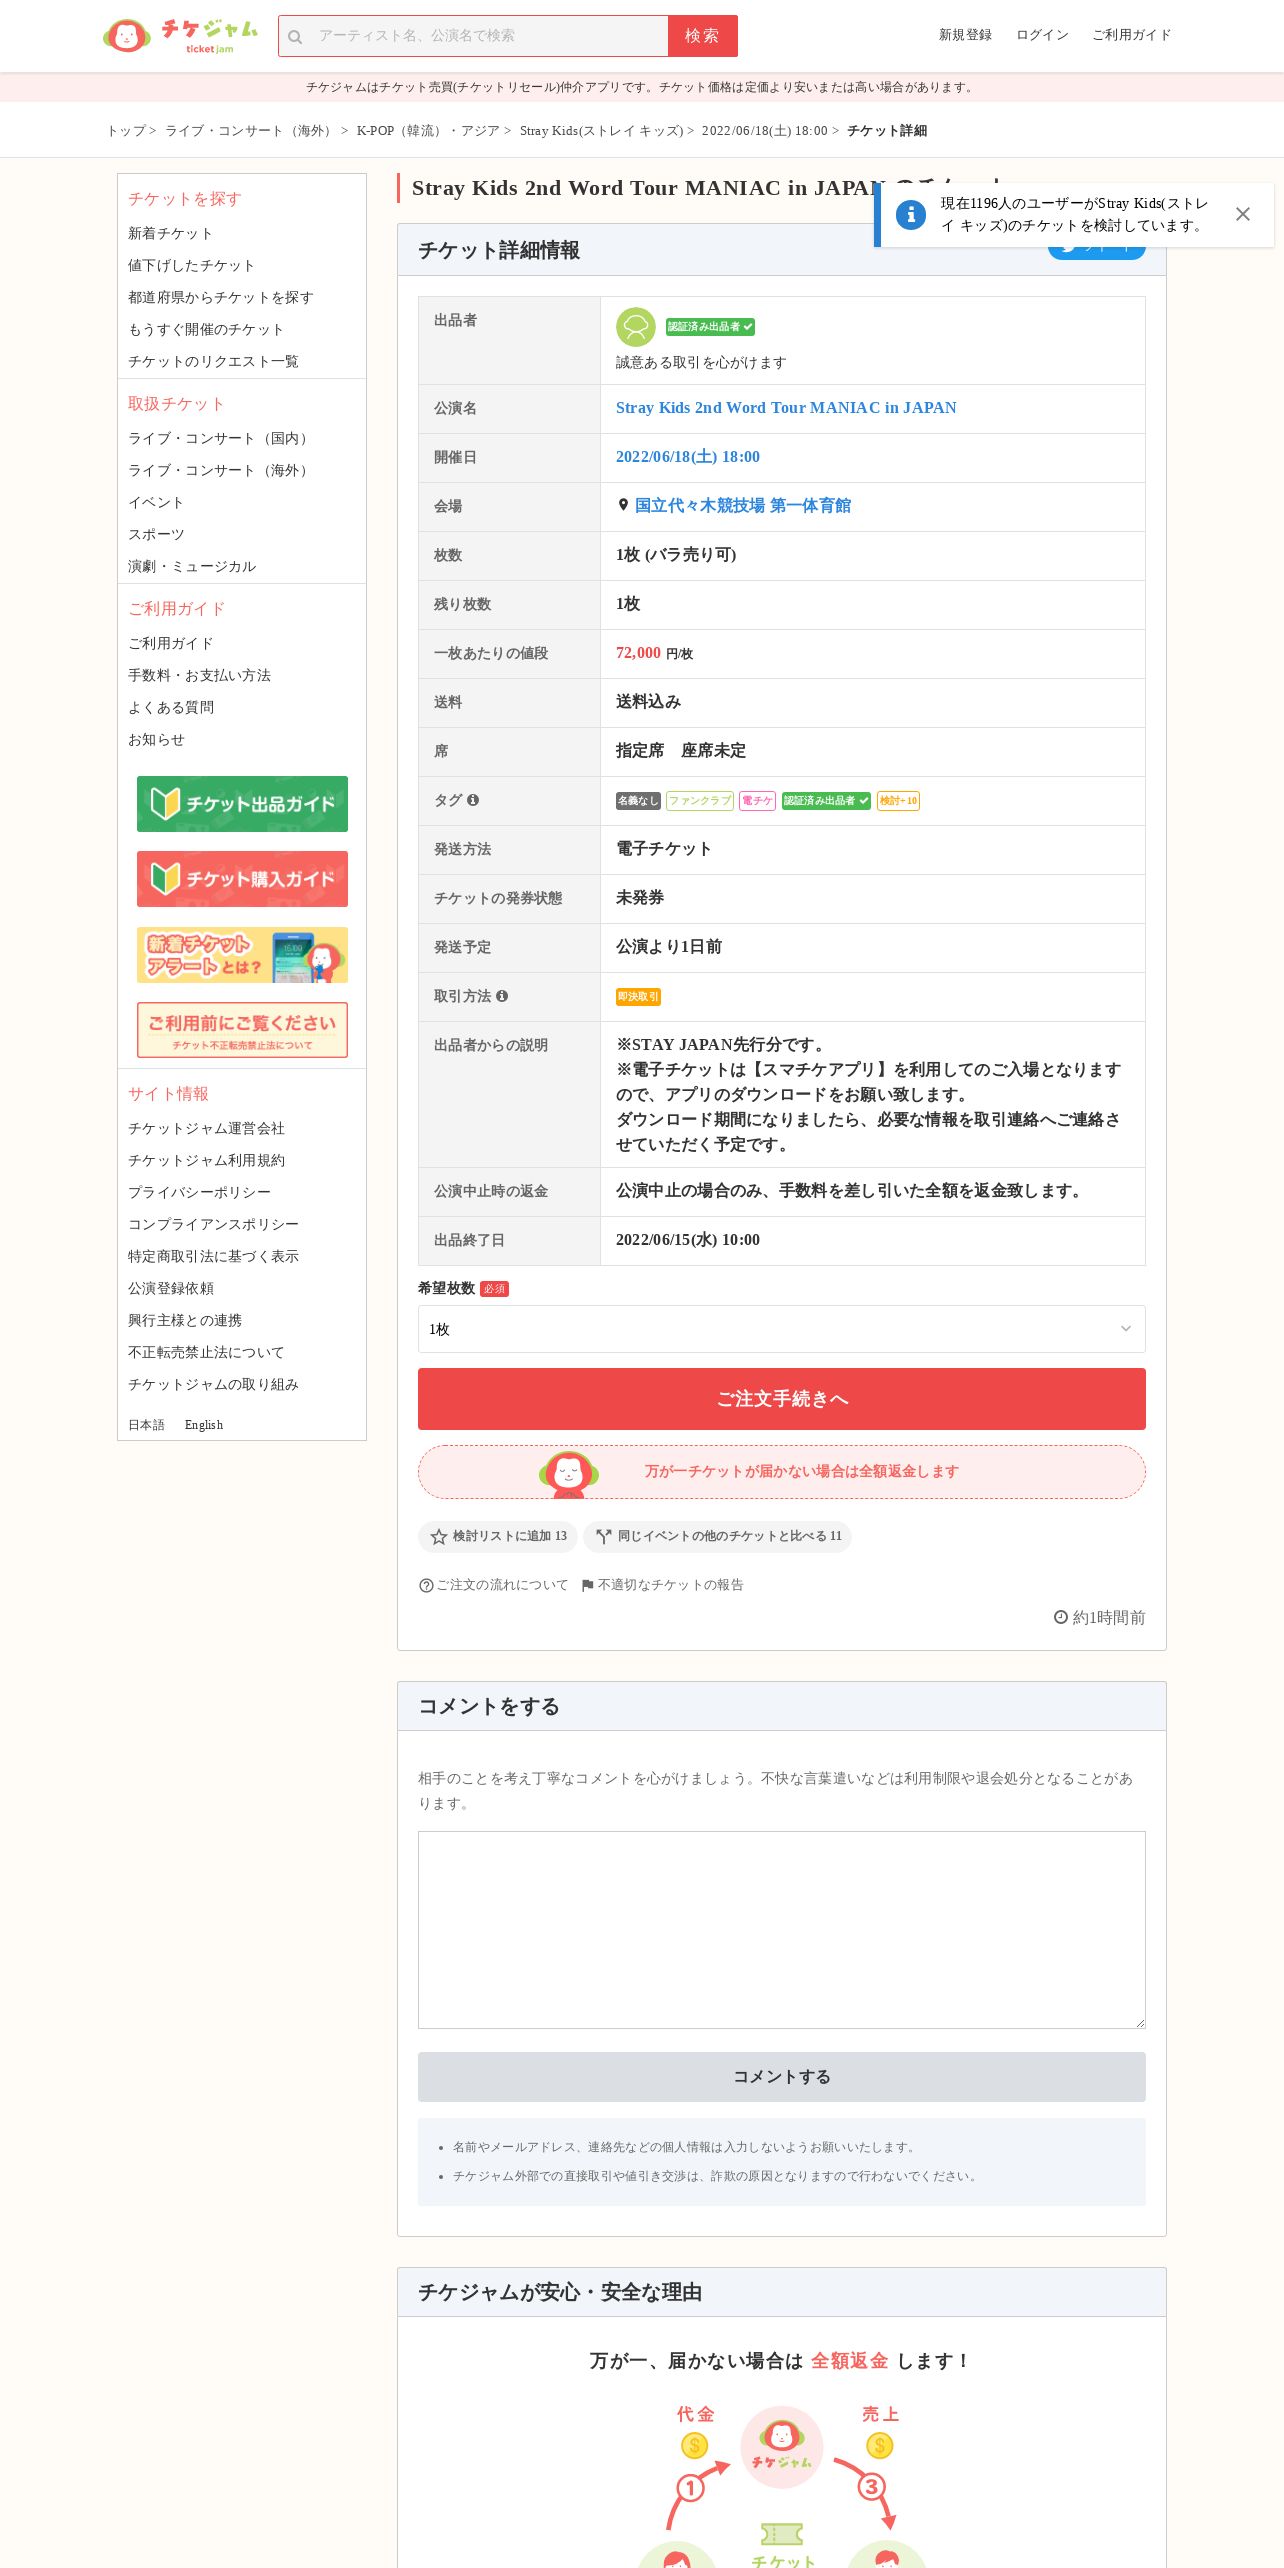
Task: Open 値下げしたチケット in sidebar
Action: [191, 266]
